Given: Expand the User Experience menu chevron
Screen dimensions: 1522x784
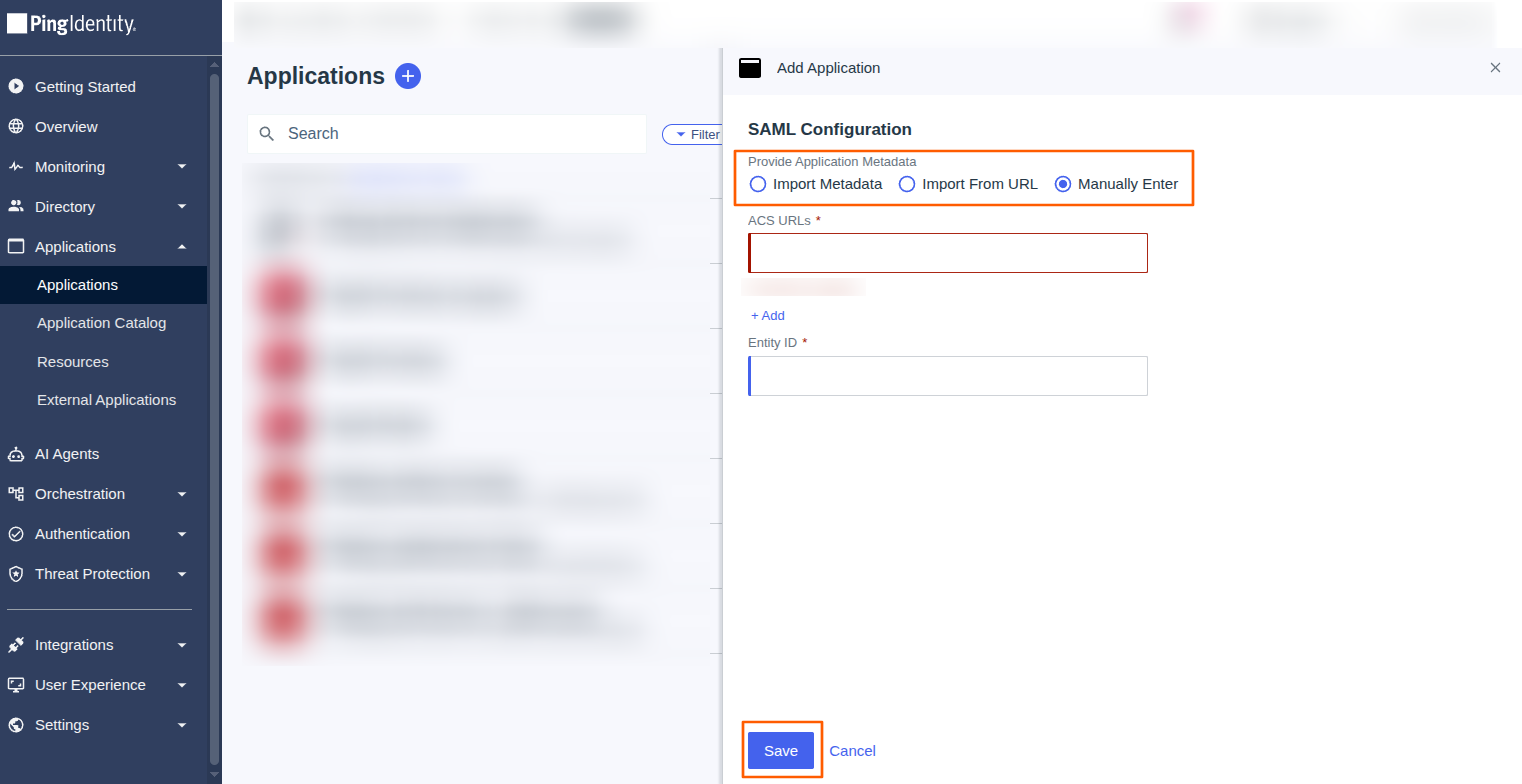Looking at the screenshot, I should click(x=182, y=685).
